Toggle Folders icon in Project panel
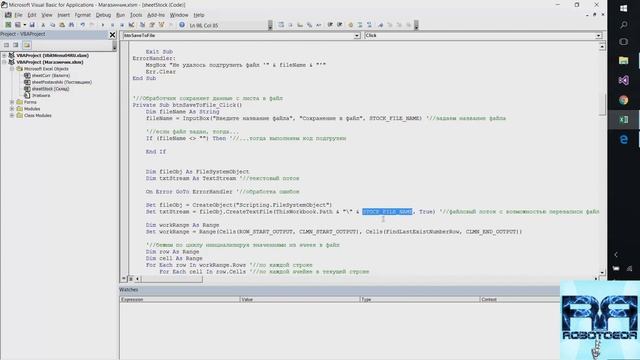The height and width of the screenshot is (360, 640). pyautogui.click(x=27, y=45)
